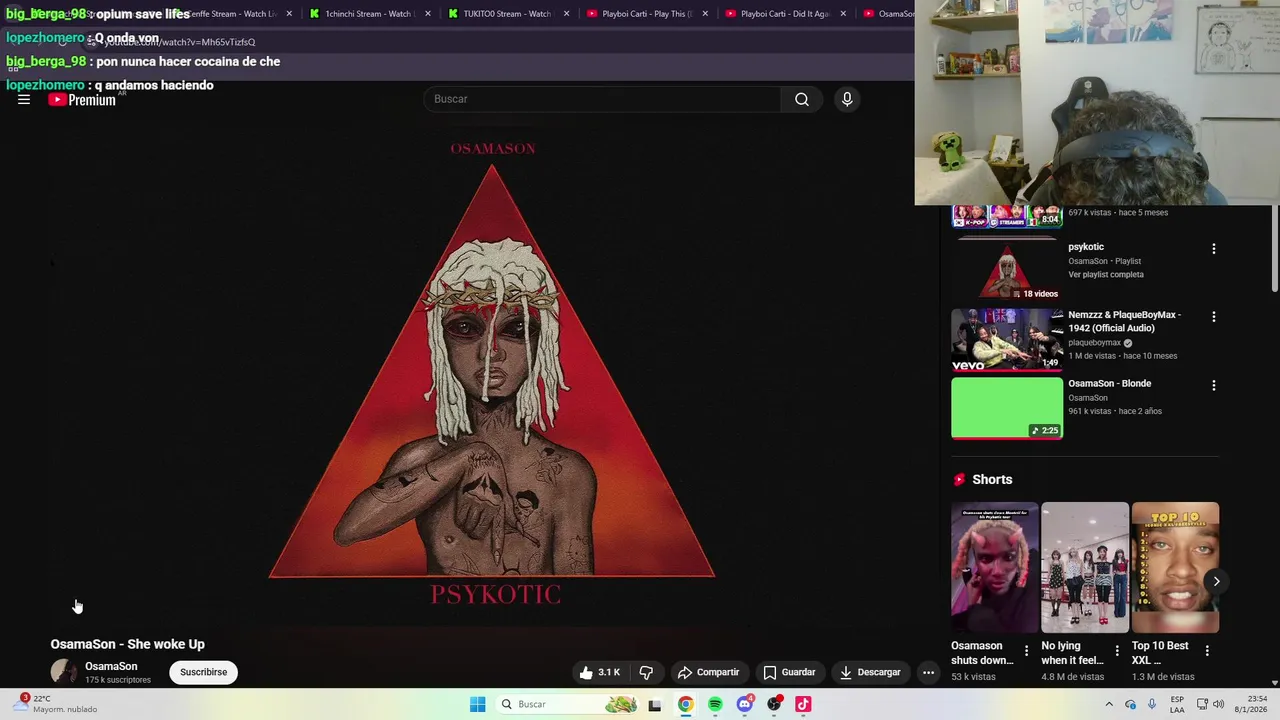Open OsamaSon channel avatar
The image size is (1280, 720).
pyautogui.click(x=64, y=672)
